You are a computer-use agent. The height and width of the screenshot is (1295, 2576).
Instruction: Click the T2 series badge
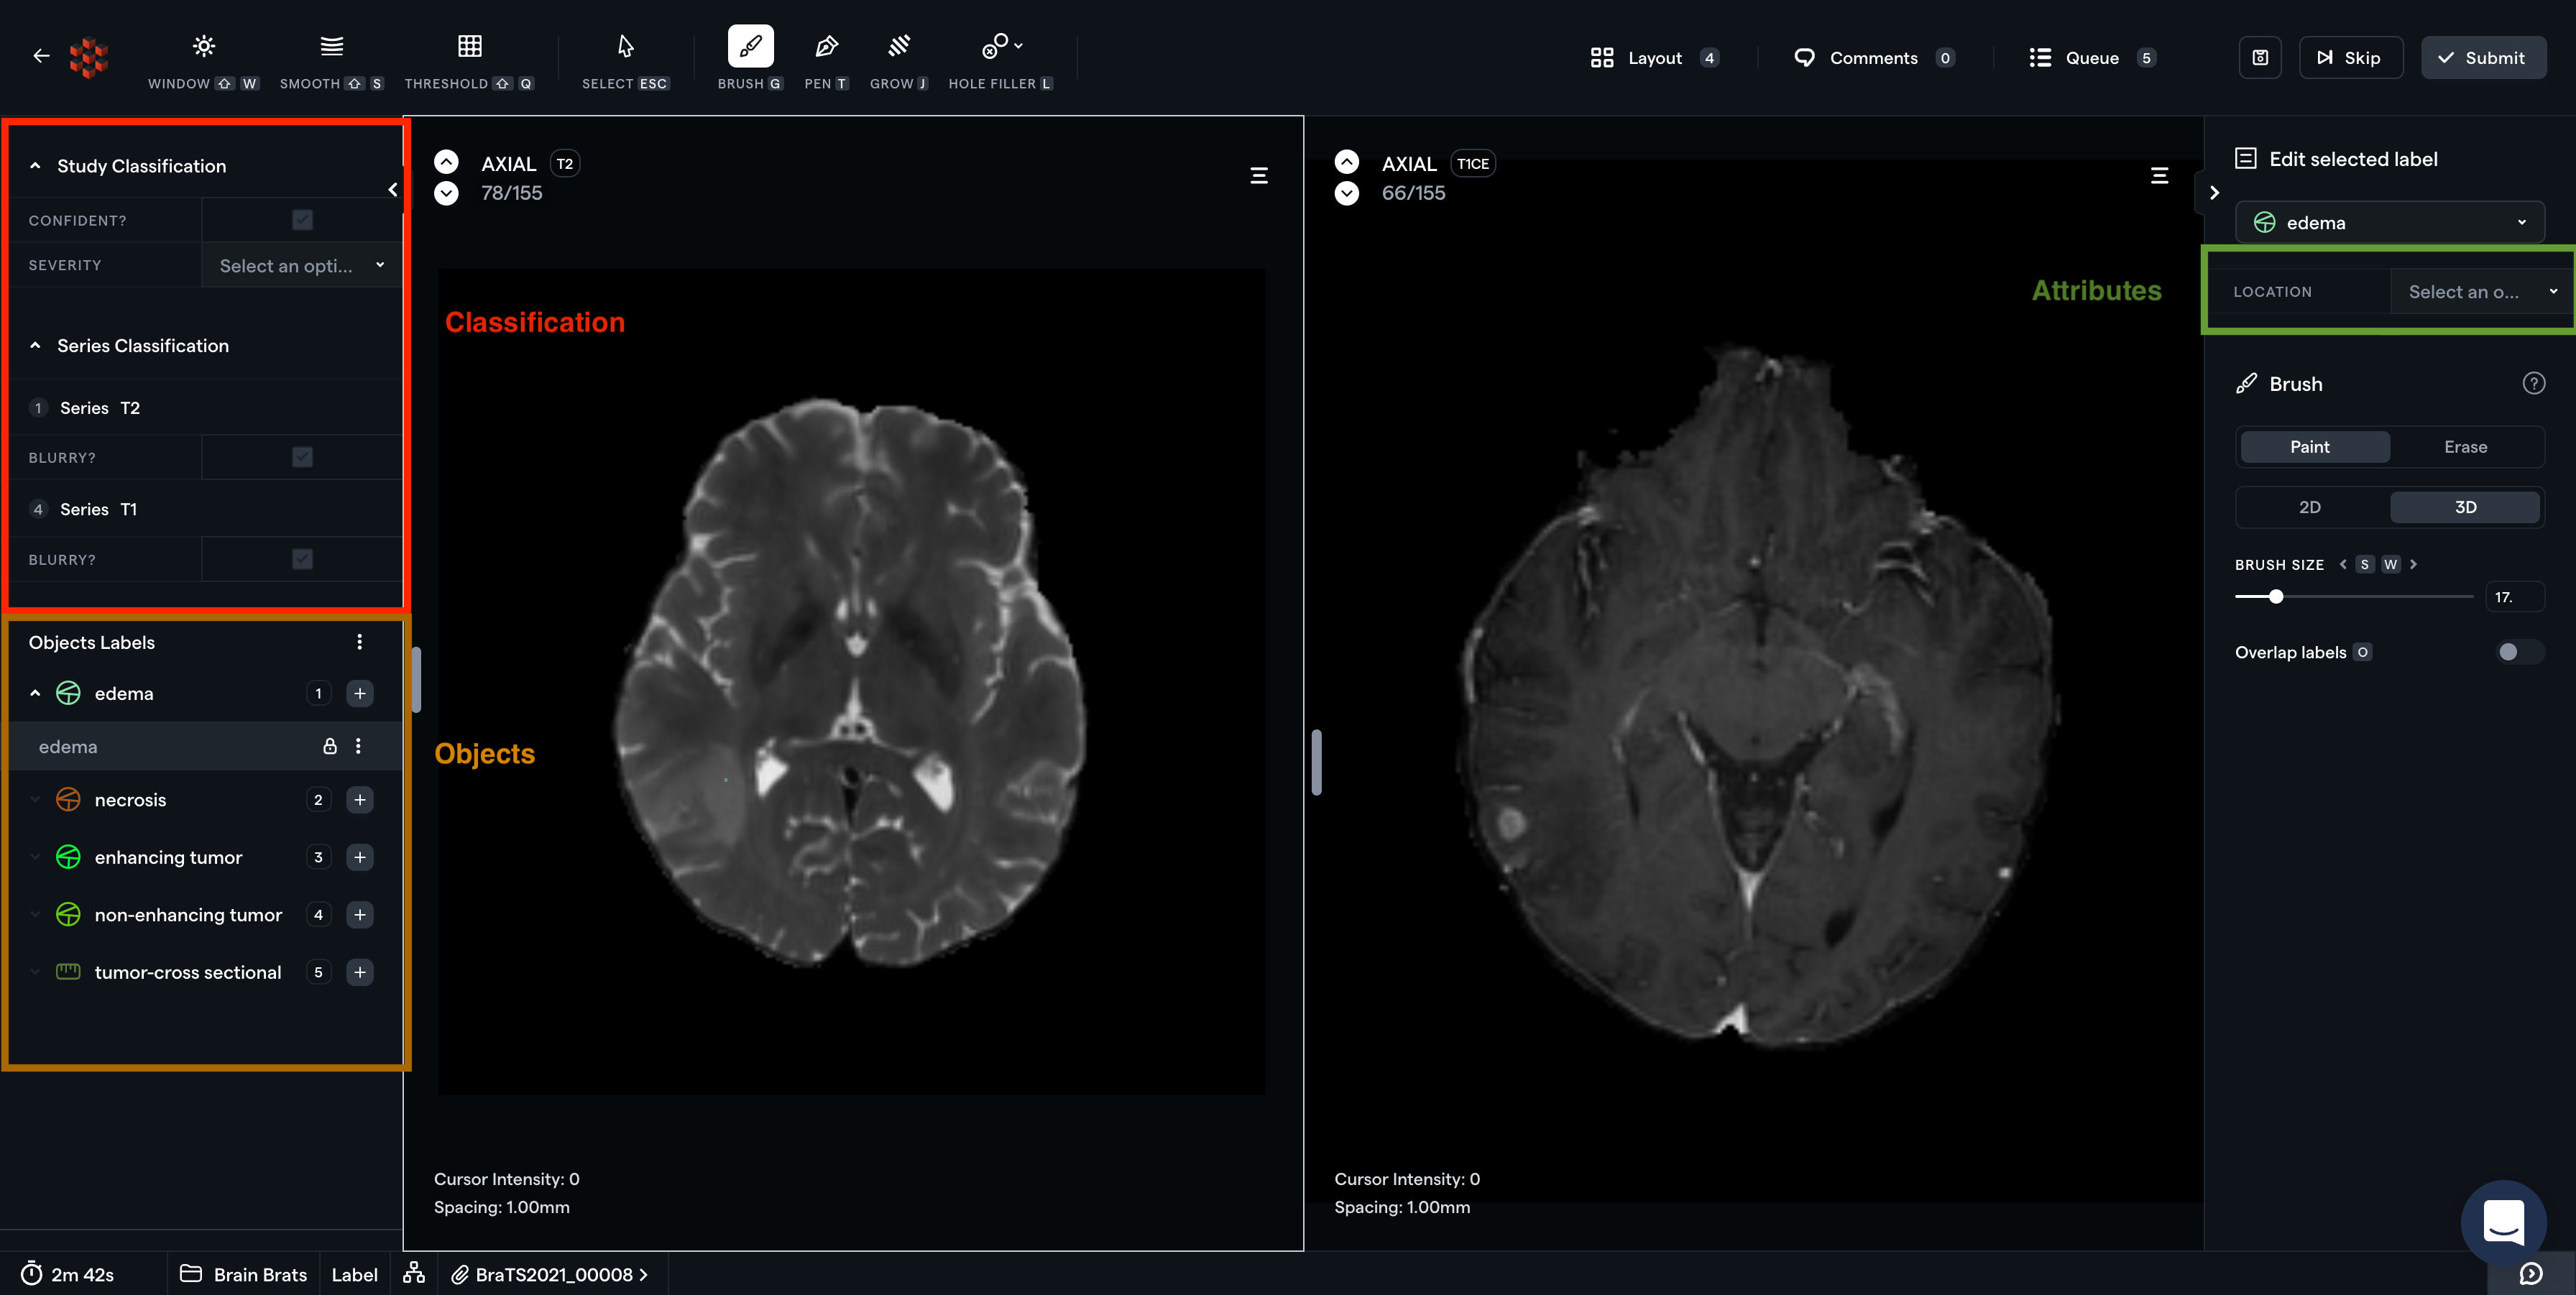coord(565,164)
